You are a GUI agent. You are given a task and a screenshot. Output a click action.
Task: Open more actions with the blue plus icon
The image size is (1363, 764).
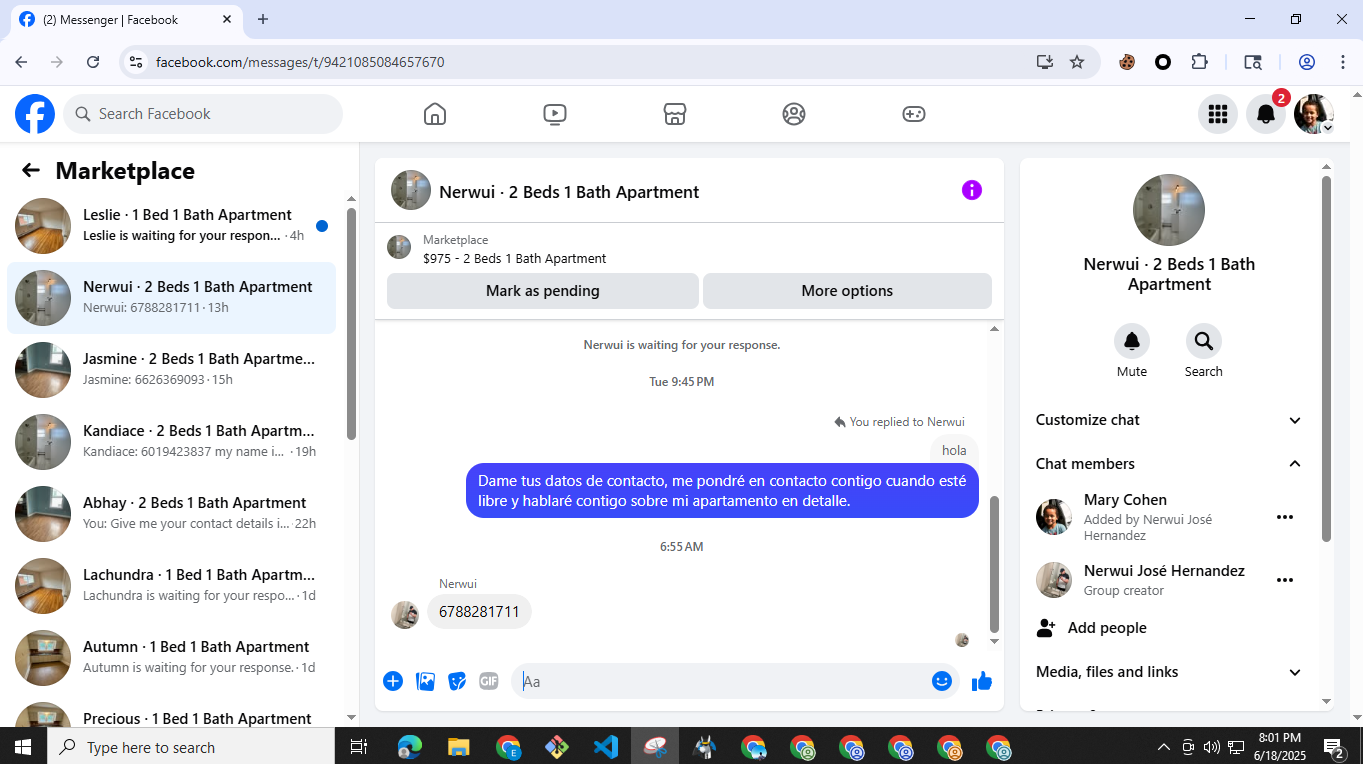click(x=393, y=681)
